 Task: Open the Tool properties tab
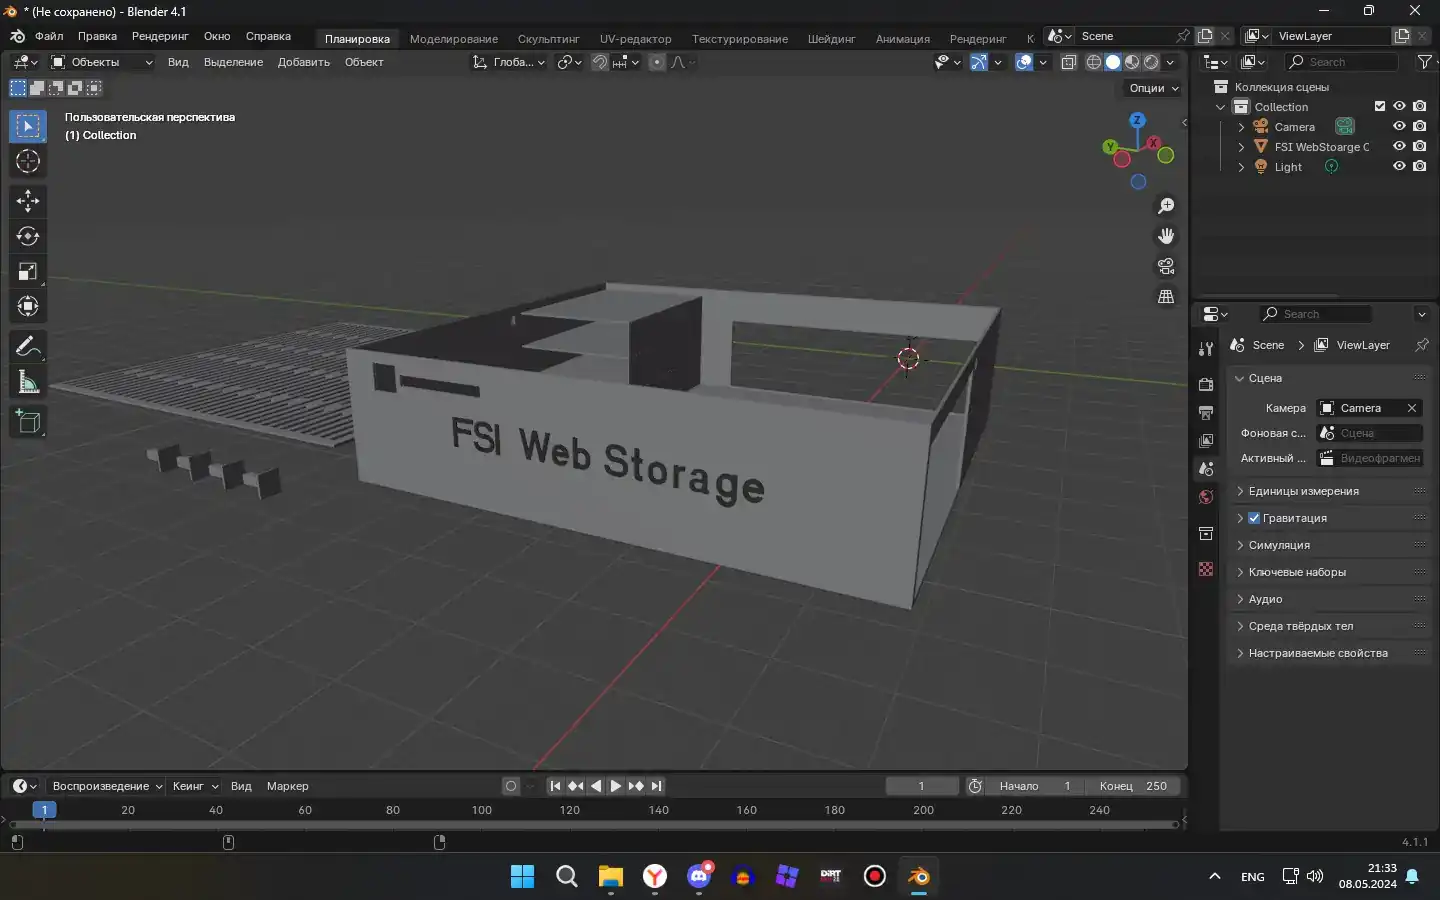(x=1206, y=348)
